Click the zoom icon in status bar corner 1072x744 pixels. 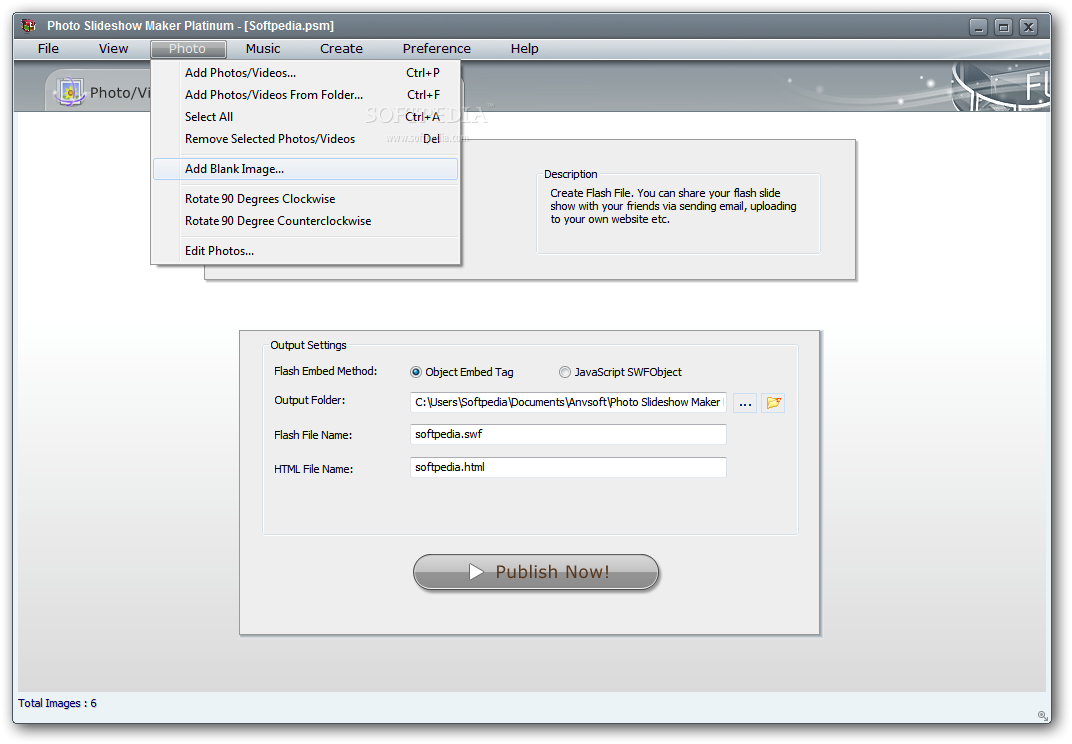(1042, 715)
